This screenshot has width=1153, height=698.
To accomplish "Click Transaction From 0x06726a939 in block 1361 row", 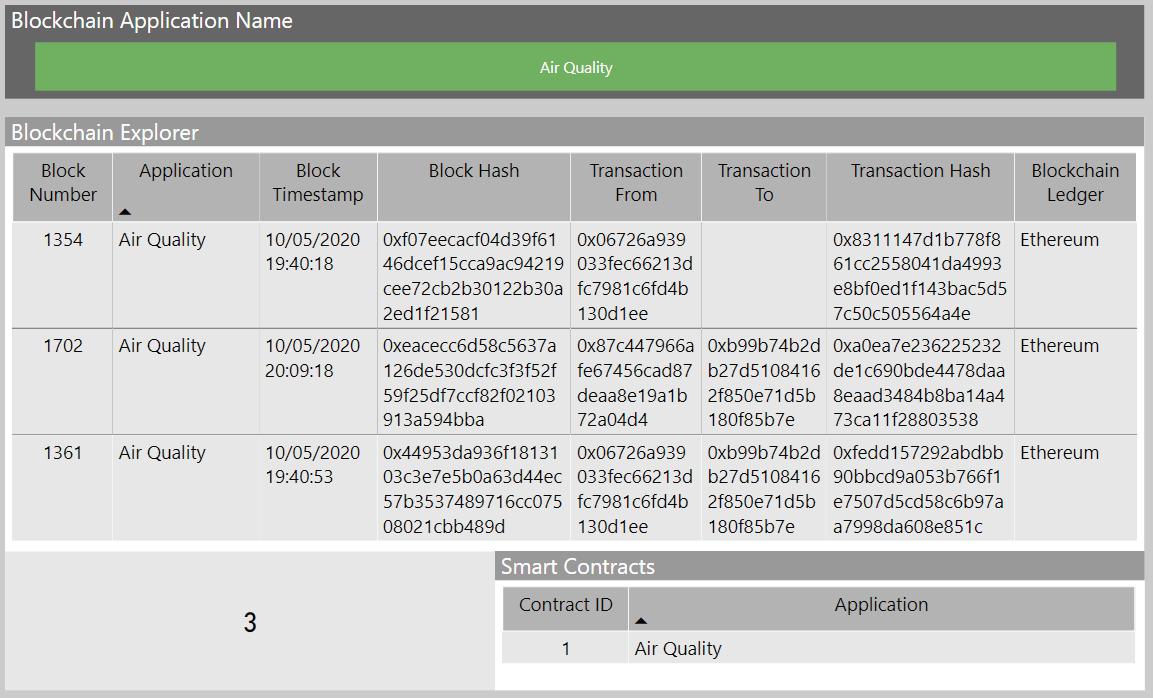I will 635,489.
